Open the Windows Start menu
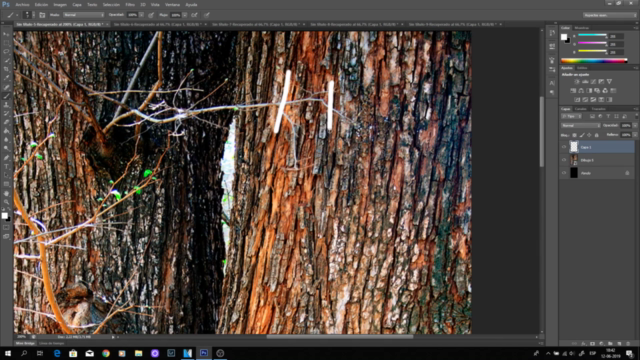Screen dimensions: 640x360 coord(7,353)
